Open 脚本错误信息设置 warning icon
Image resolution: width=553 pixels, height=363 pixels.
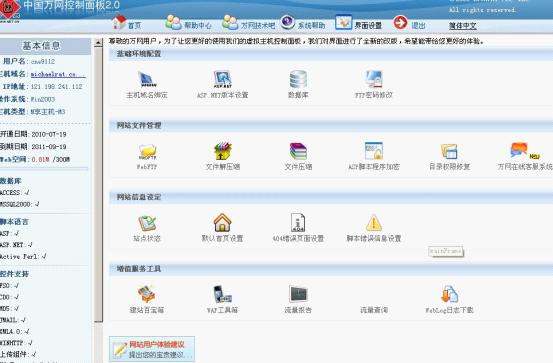[374, 223]
